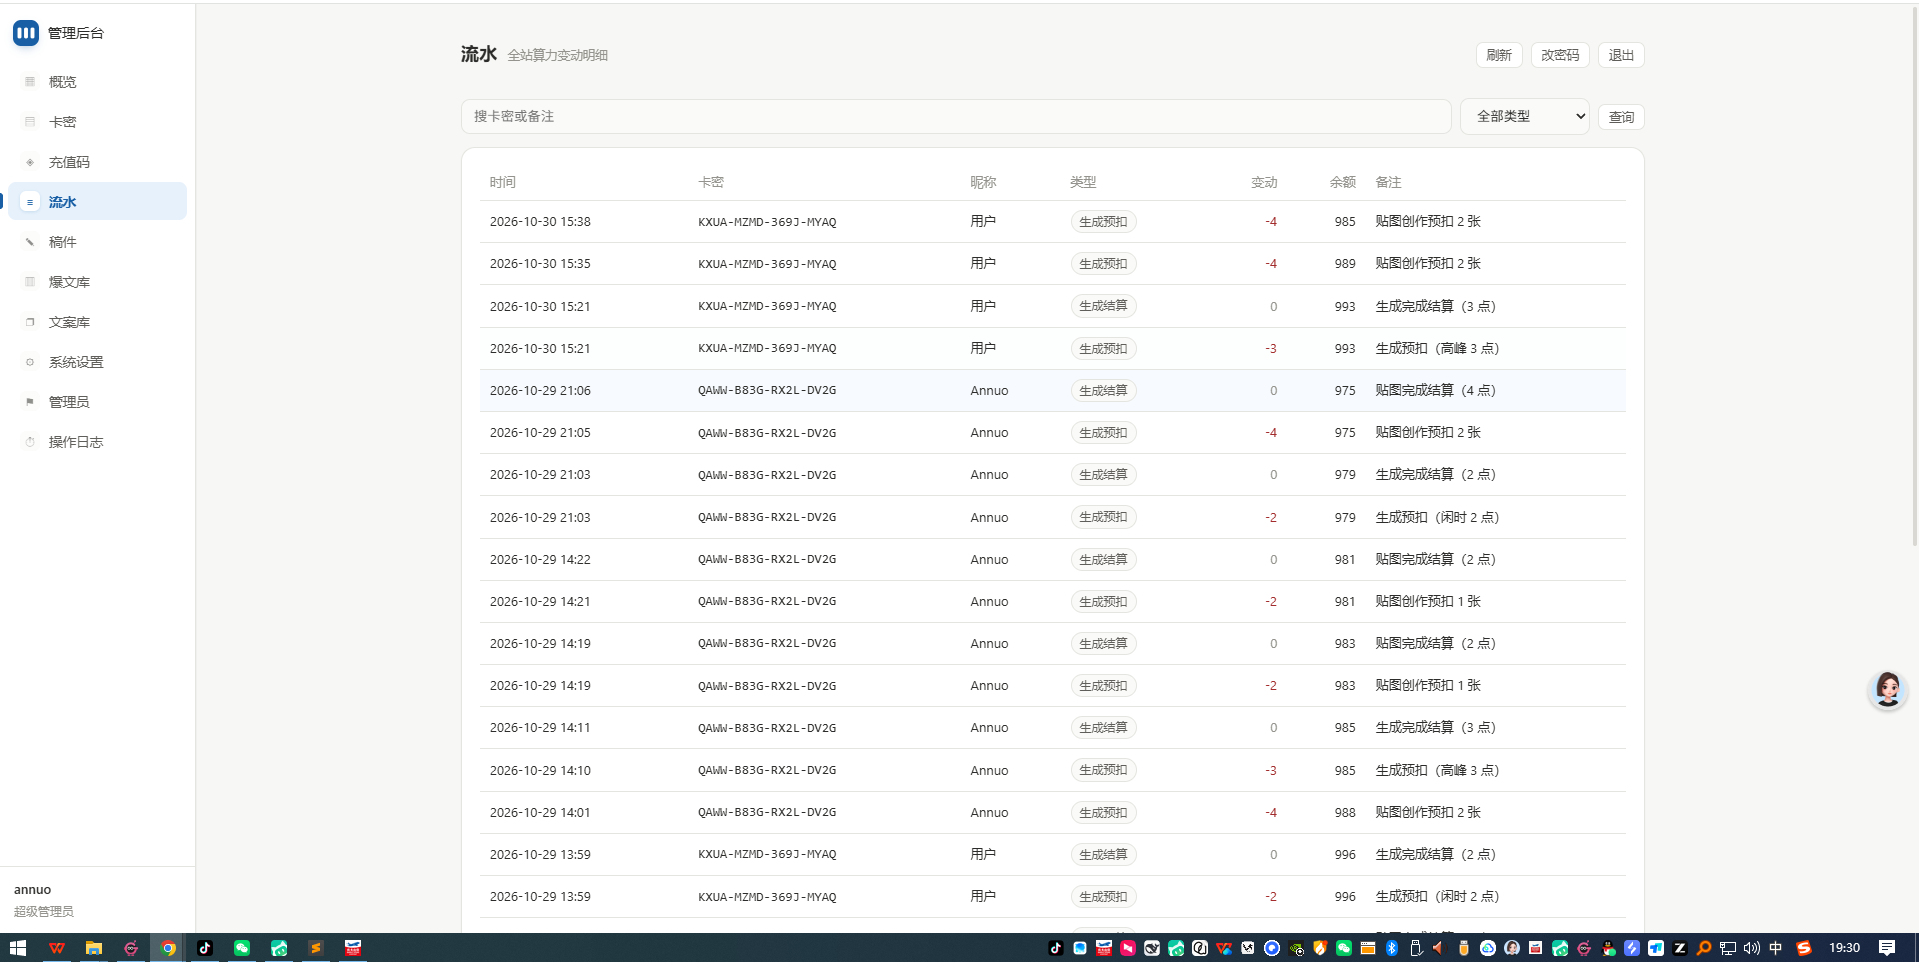Open the 卡密 sidebar page

[x=97, y=122]
